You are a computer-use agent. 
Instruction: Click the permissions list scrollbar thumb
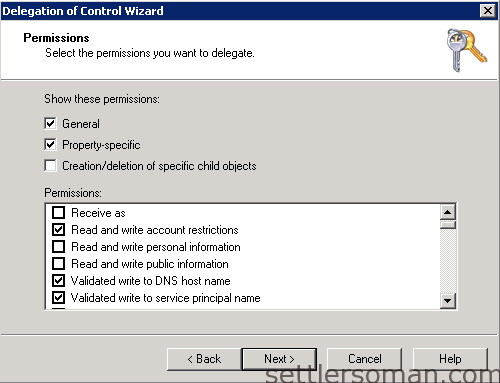(448, 224)
